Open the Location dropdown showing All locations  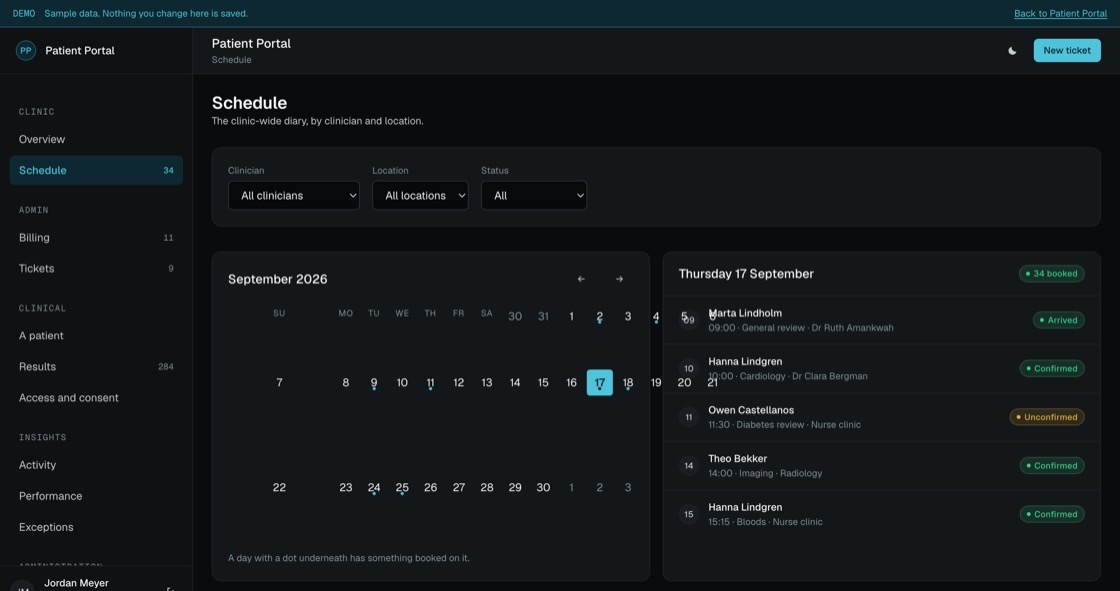point(420,196)
